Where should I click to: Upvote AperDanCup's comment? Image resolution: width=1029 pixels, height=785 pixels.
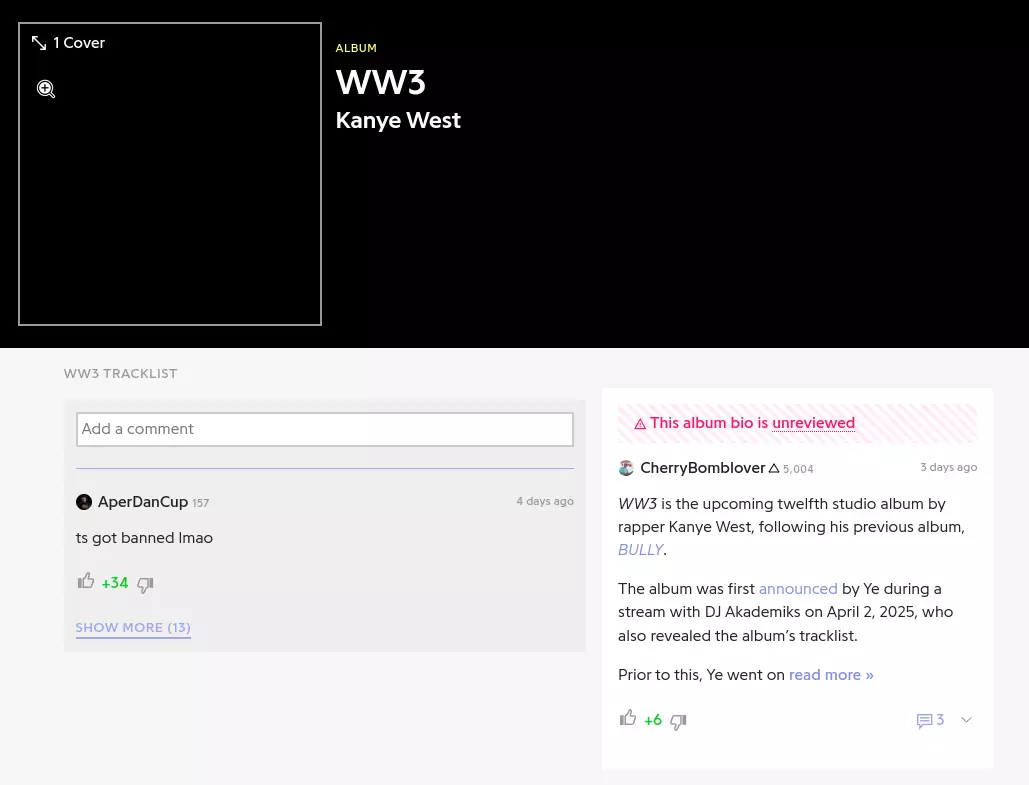point(86,582)
